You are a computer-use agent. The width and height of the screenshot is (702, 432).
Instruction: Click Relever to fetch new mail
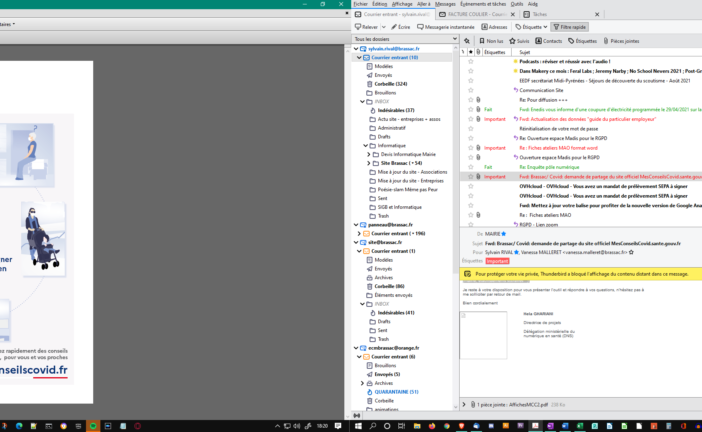point(367,27)
